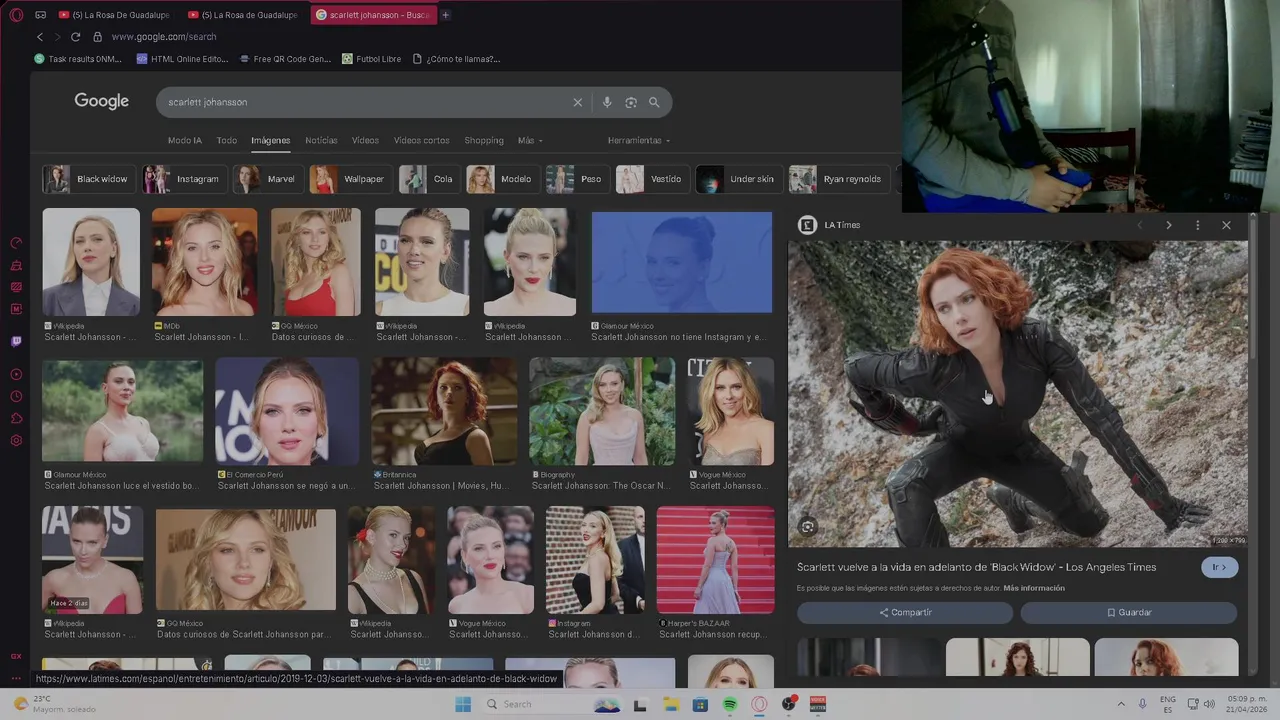Image resolution: width=1280 pixels, height=720 pixels.
Task: Start voice search with the microphone icon
Action: (x=606, y=102)
